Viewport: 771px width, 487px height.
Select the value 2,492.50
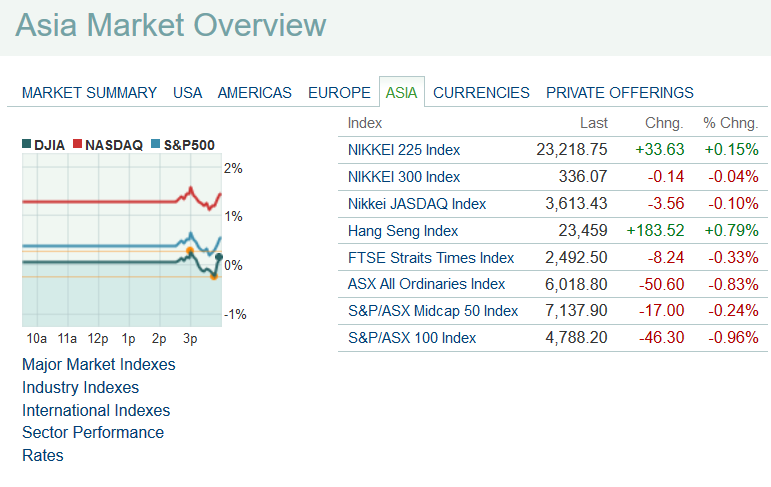(x=576, y=258)
